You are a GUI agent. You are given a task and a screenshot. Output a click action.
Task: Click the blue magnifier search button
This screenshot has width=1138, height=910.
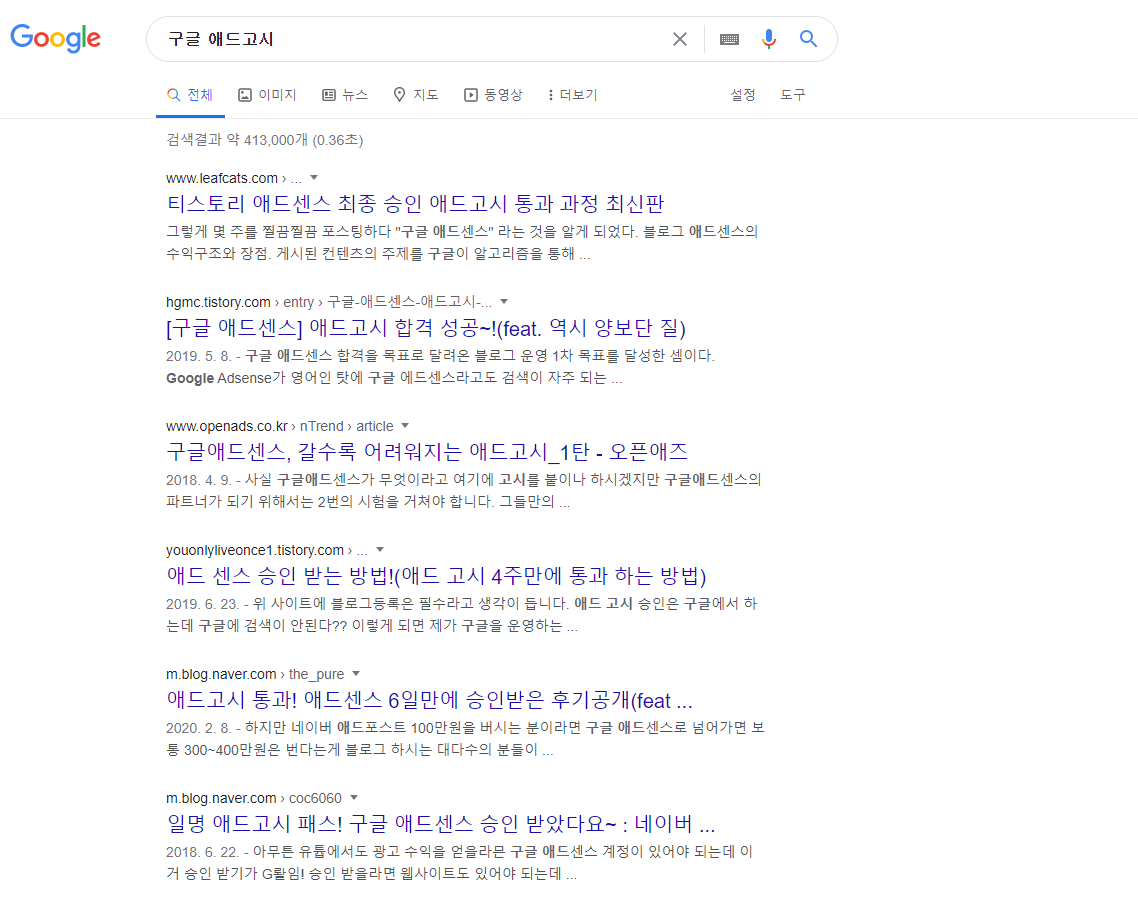[x=808, y=38]
